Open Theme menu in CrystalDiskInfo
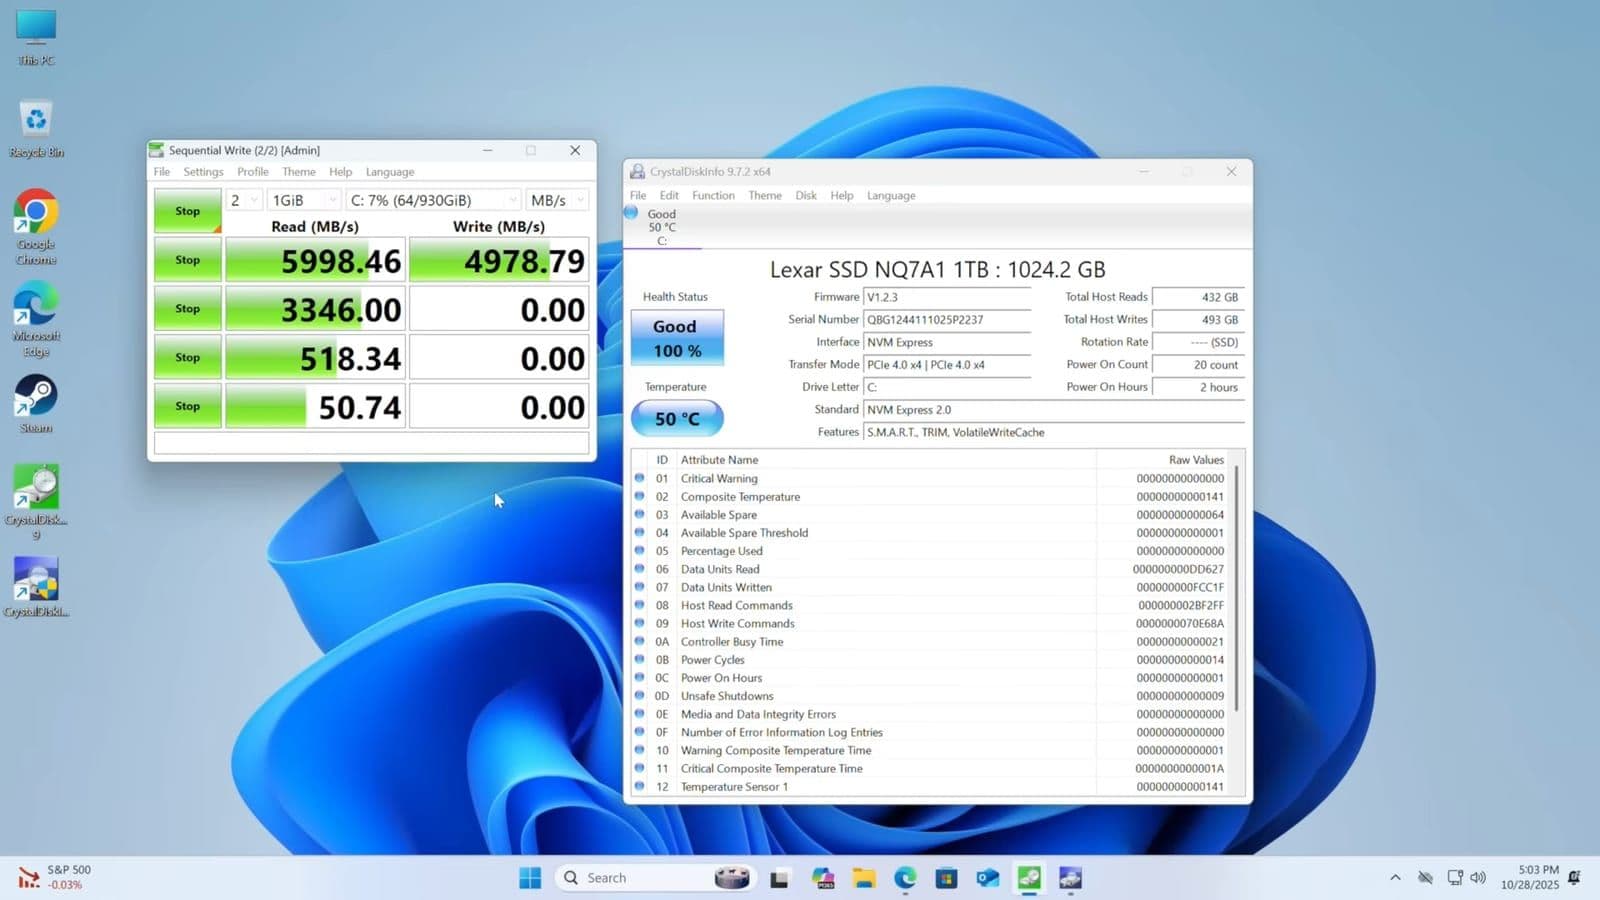 coord(765,196)
